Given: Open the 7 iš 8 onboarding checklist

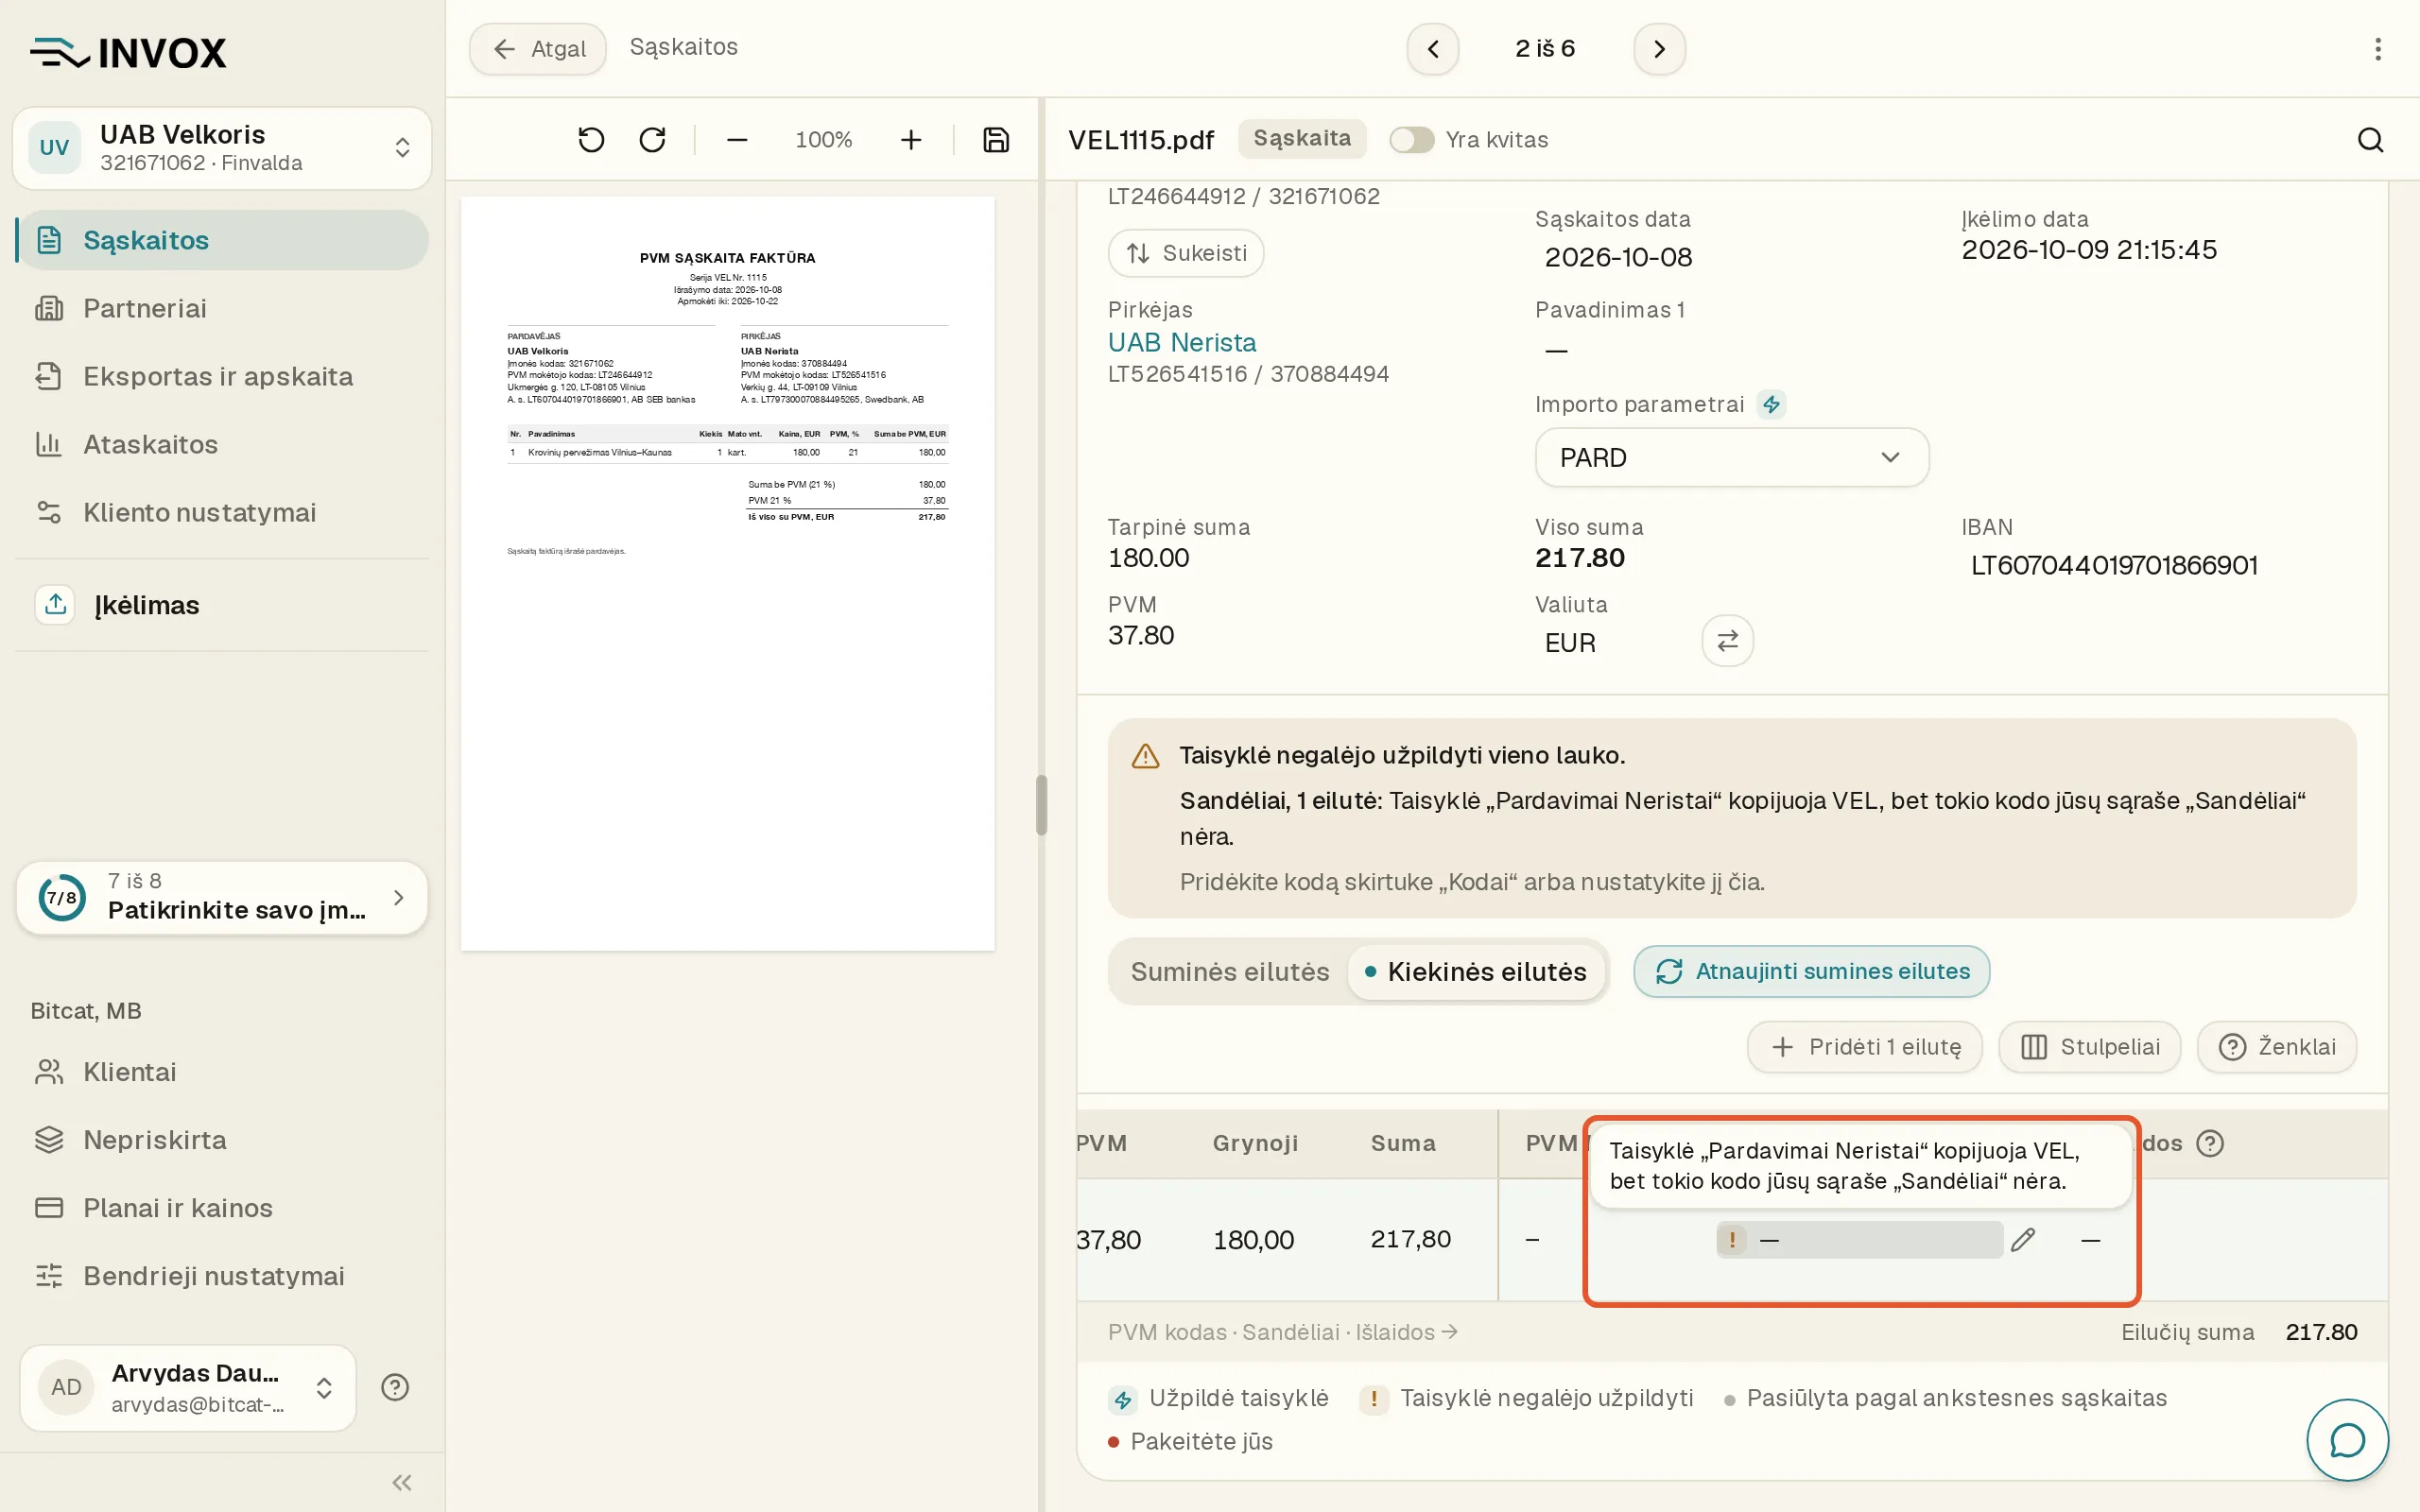Looking at the screenshot, I should [x=222, y=897].
